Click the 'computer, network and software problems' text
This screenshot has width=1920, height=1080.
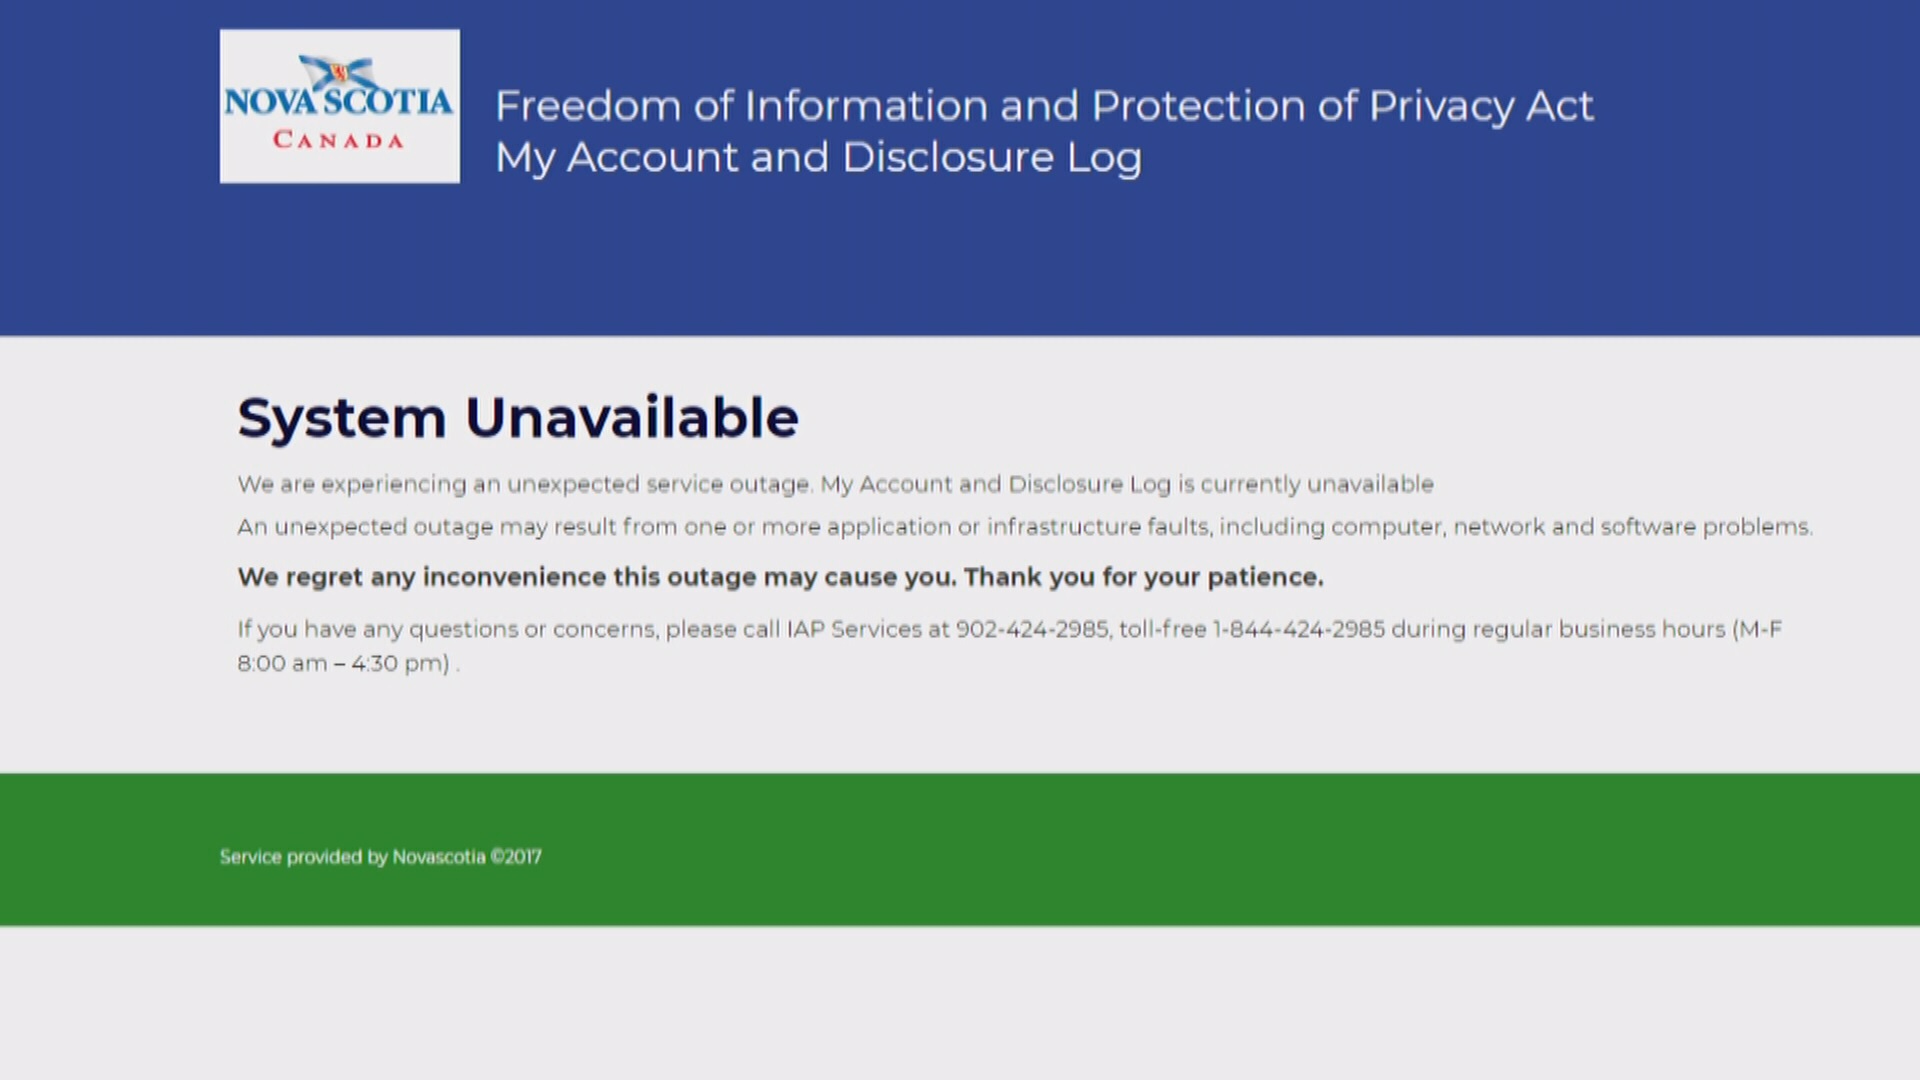(1570, 527)
